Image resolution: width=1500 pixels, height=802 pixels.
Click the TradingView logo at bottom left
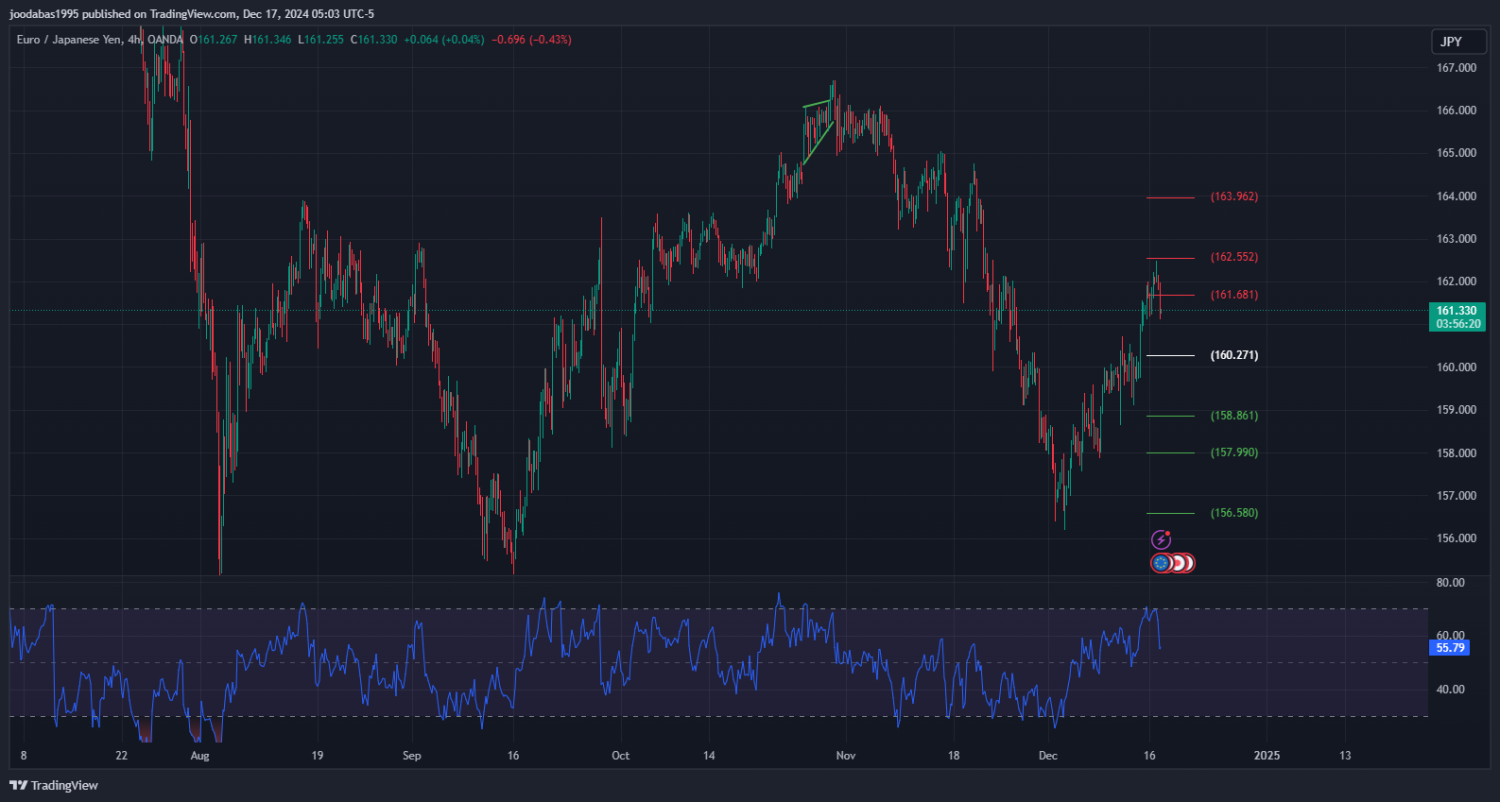coord(54,785)
